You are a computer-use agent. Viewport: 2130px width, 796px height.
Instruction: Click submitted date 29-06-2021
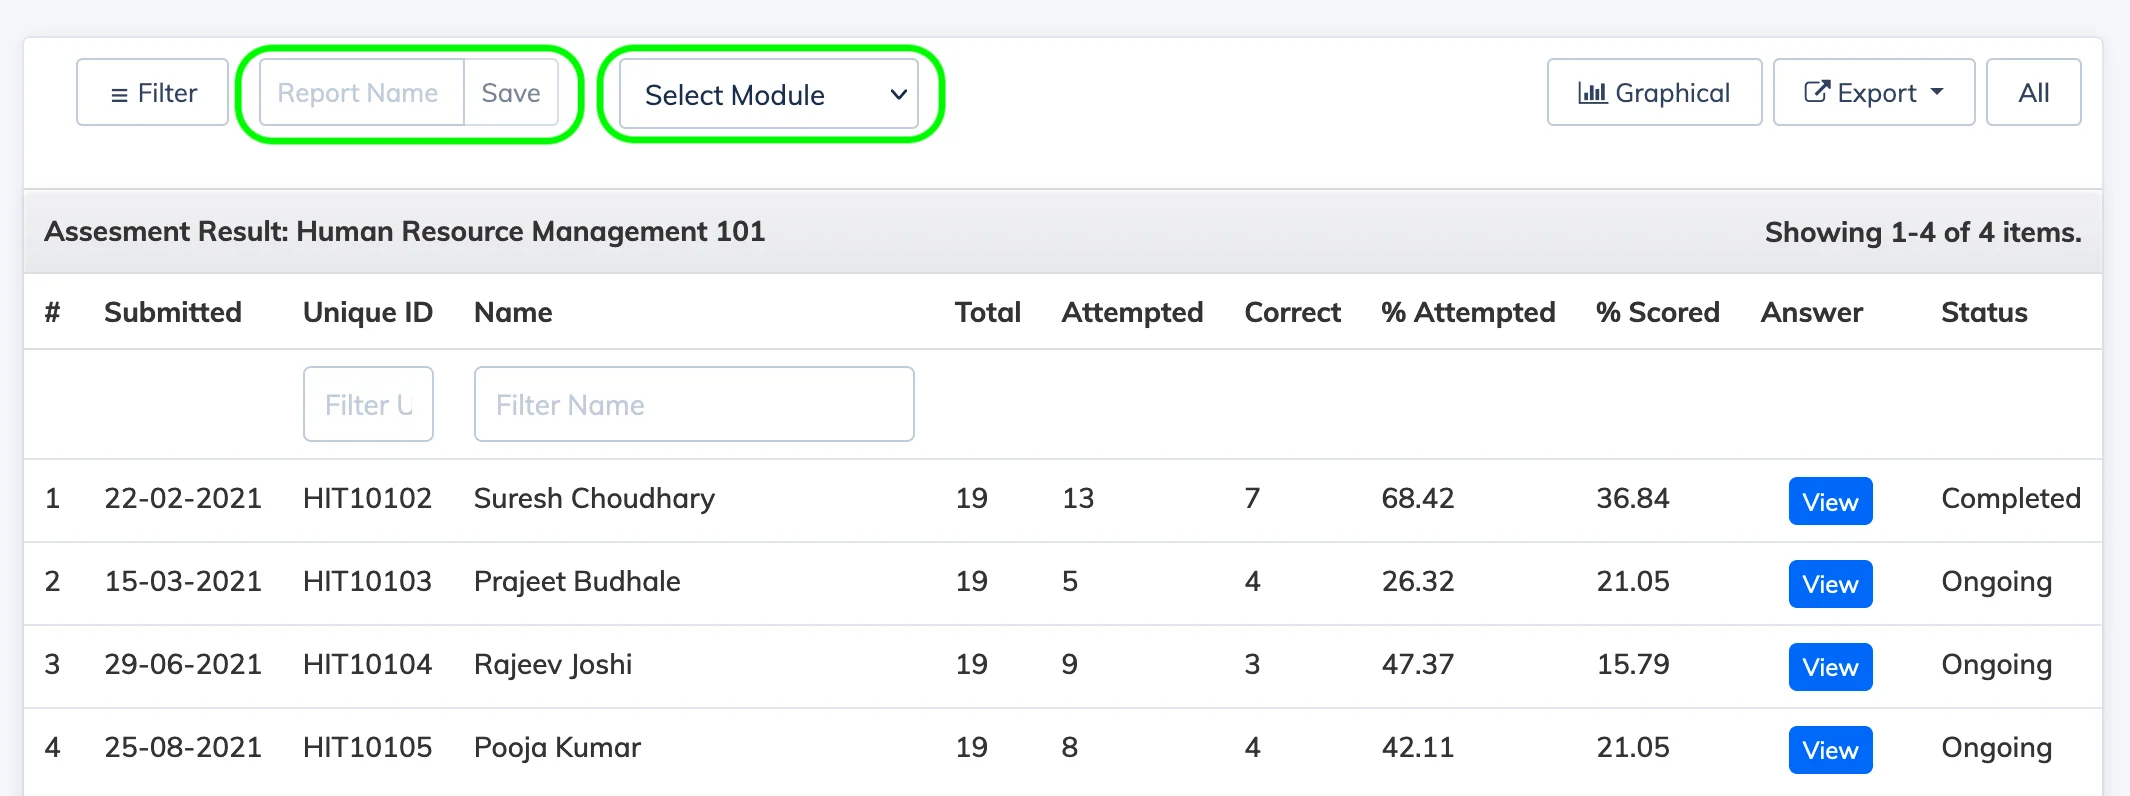coord(183,664)
